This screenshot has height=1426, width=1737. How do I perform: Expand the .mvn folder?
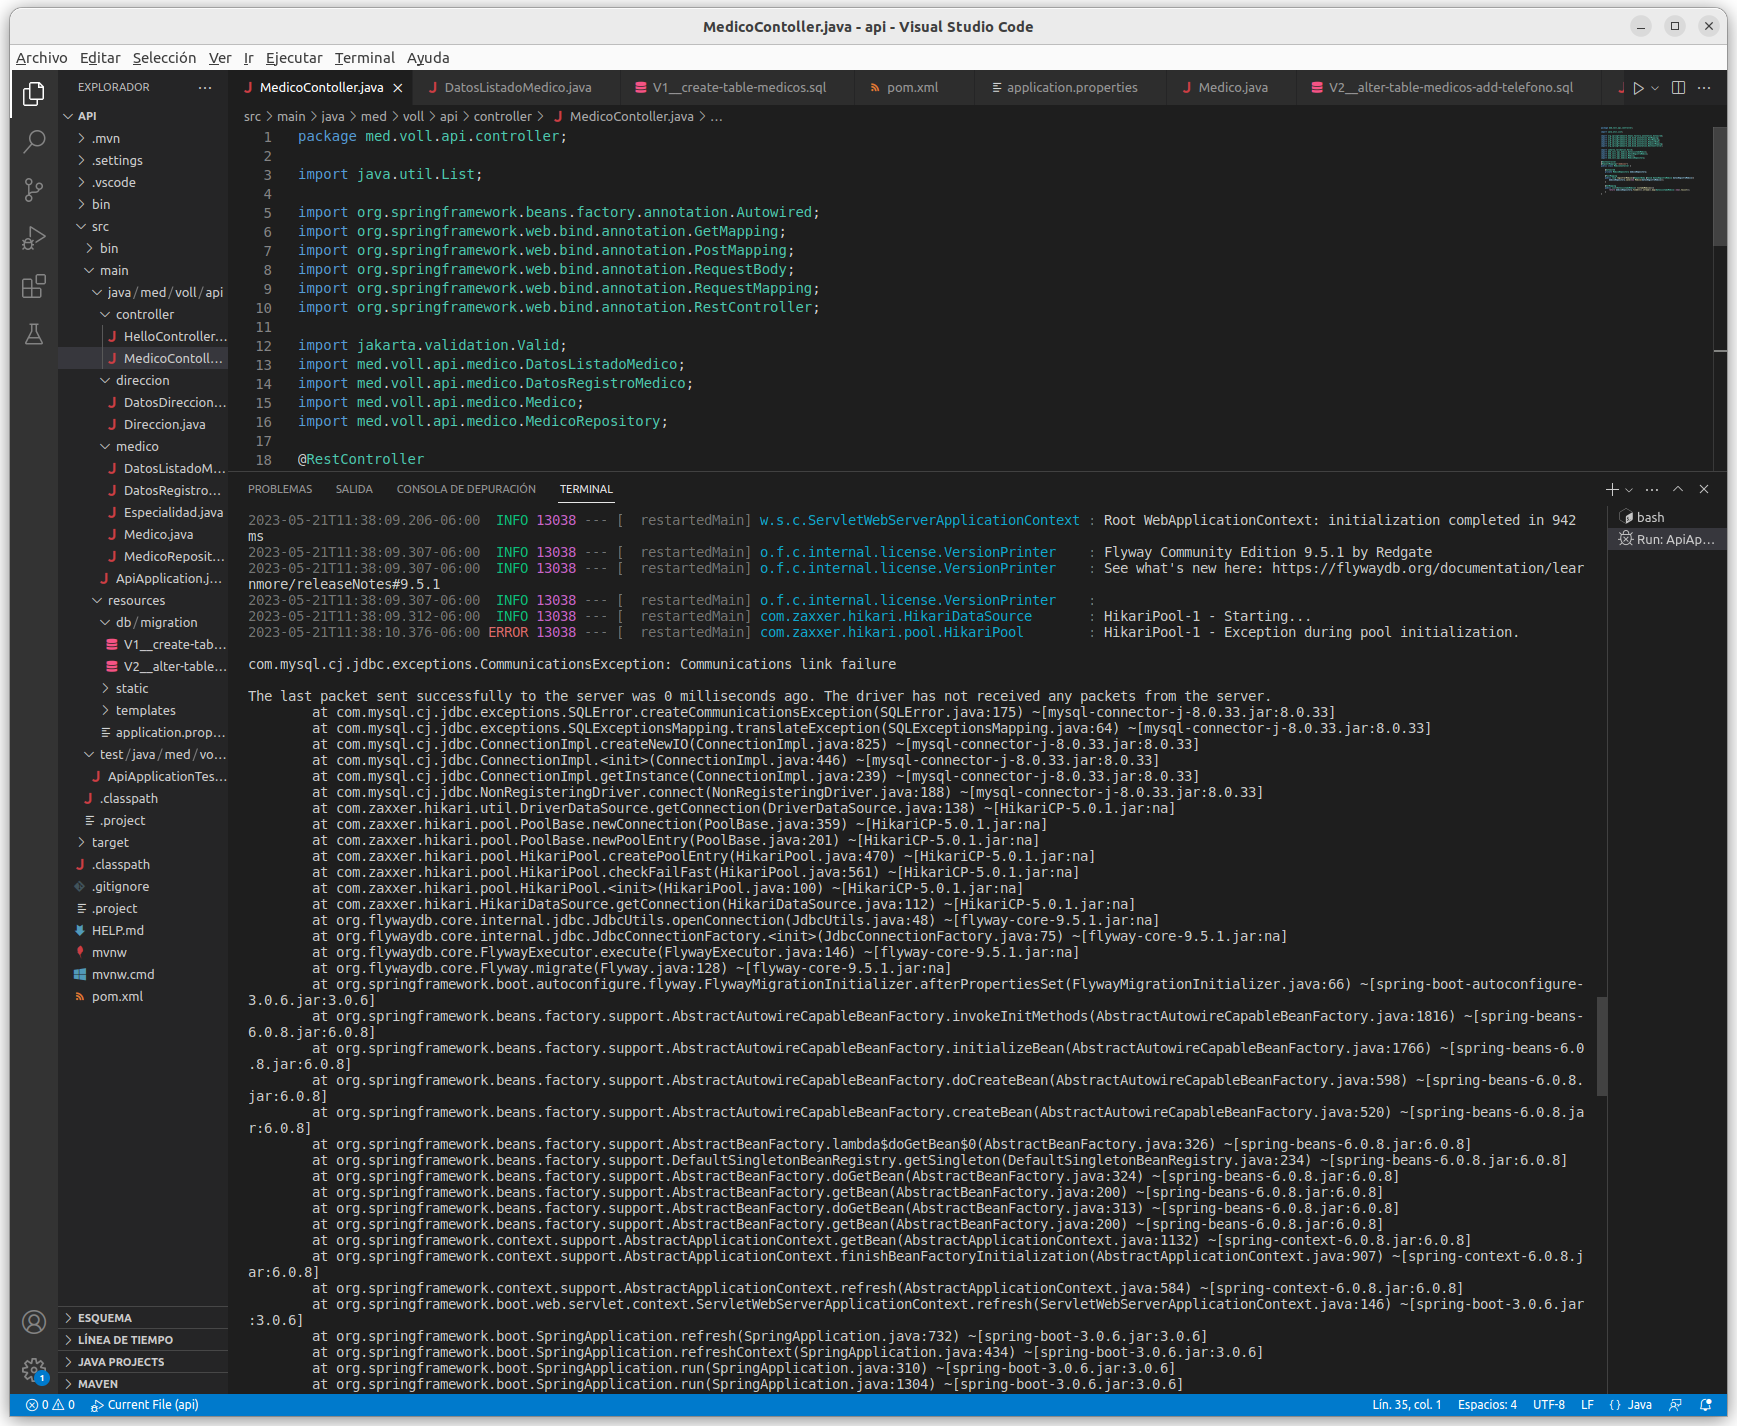click(x=143, y=138)
